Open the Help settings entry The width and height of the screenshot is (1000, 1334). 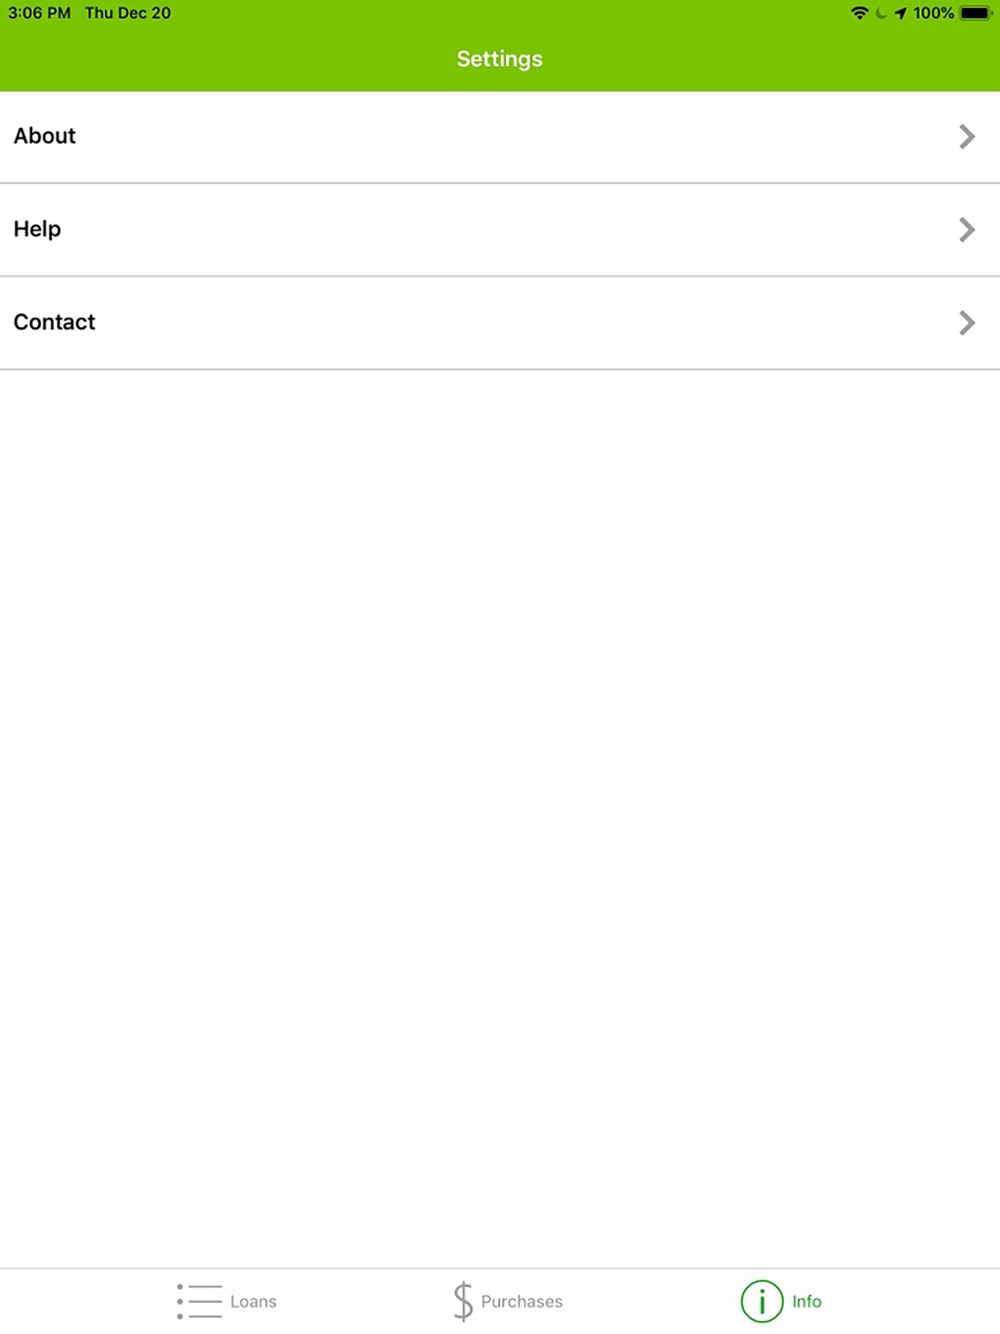click(500, 230)
